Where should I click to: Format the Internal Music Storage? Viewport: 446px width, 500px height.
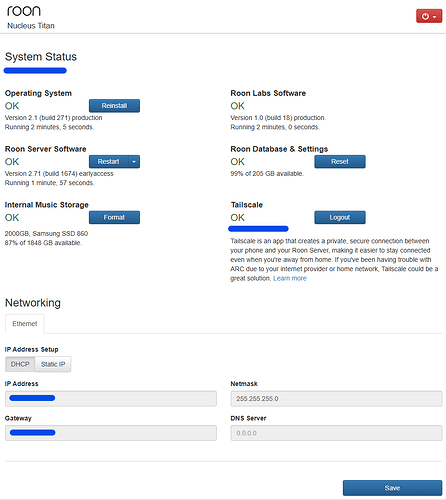click(114, 217)
